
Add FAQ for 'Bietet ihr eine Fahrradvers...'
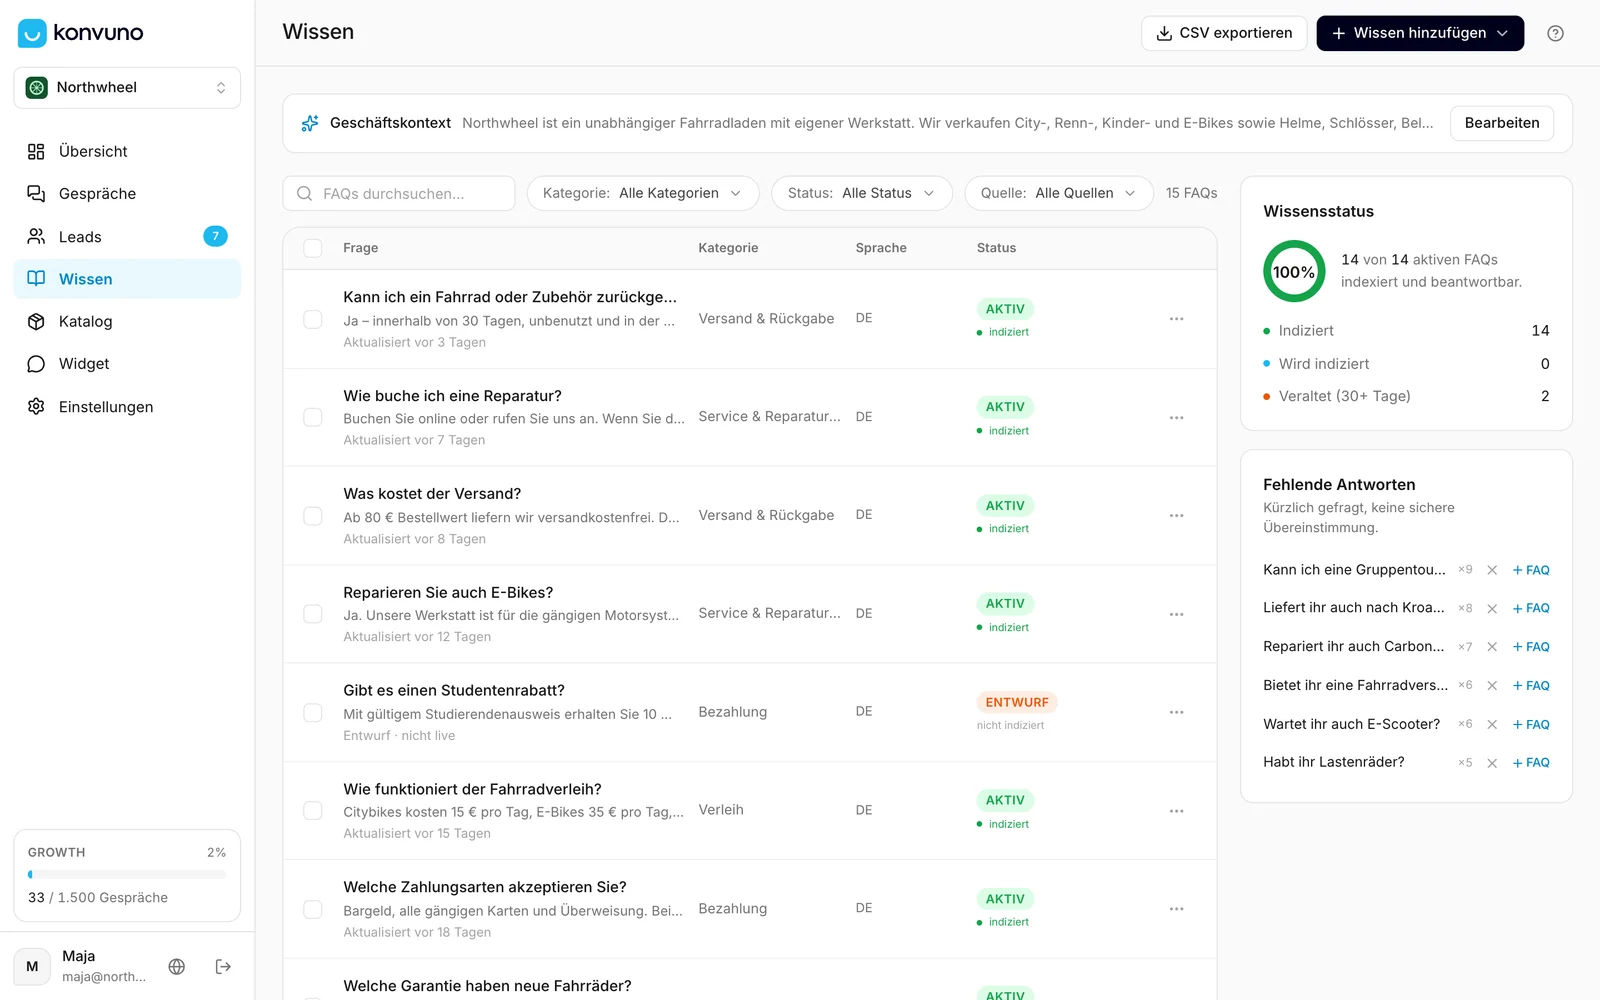pyautogui.click(x=1531, y=686)
